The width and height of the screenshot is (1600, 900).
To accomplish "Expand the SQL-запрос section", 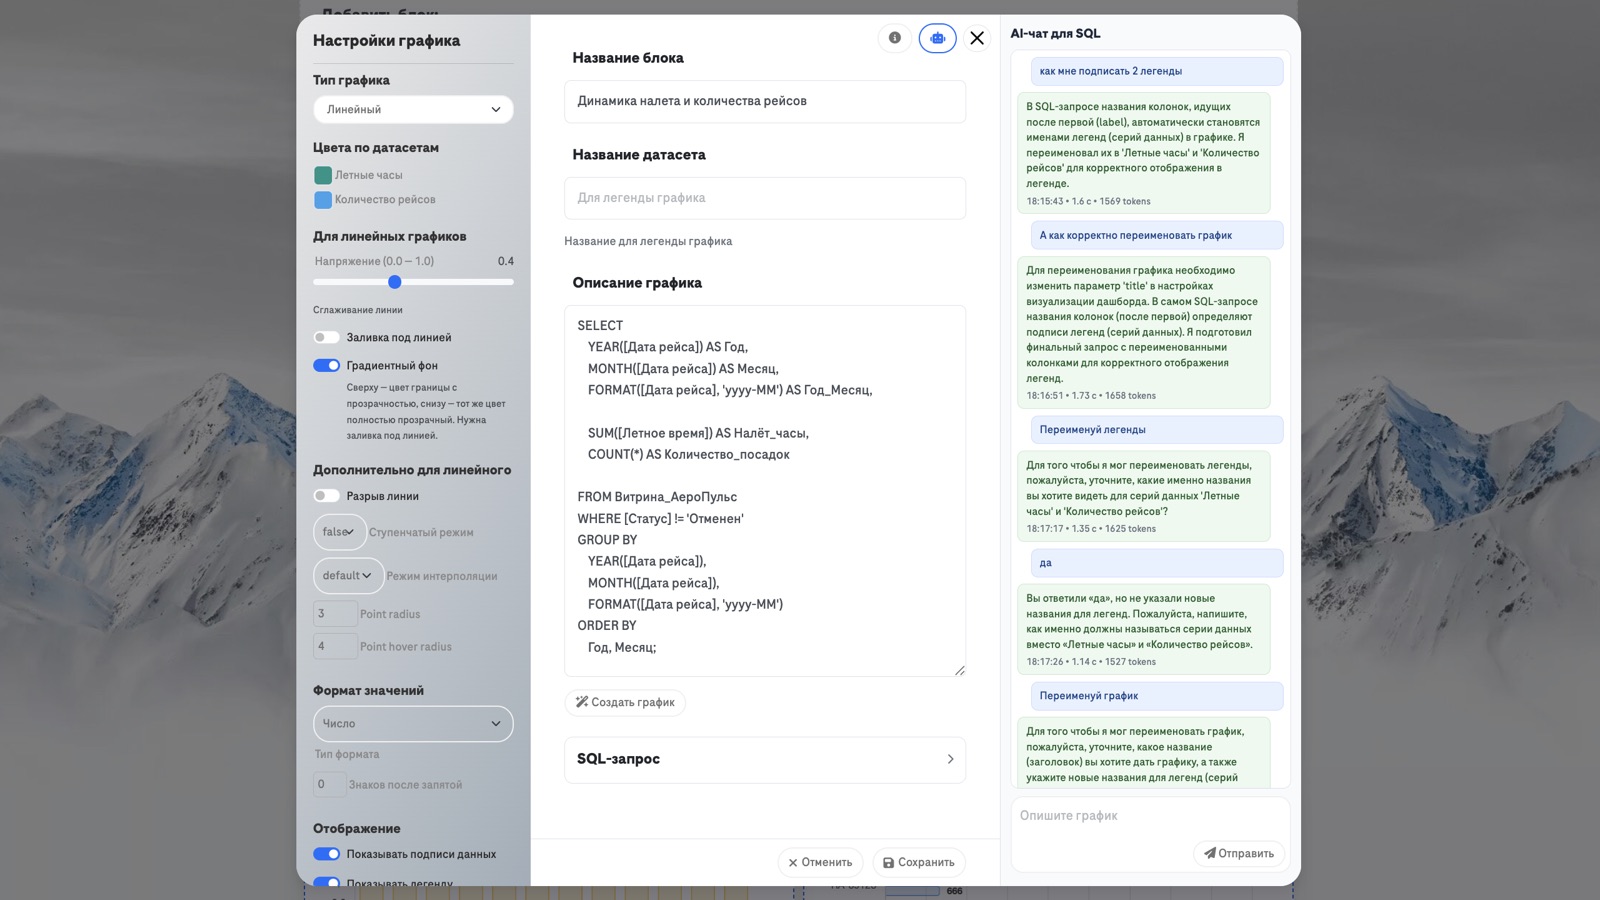I will point(765,759).
